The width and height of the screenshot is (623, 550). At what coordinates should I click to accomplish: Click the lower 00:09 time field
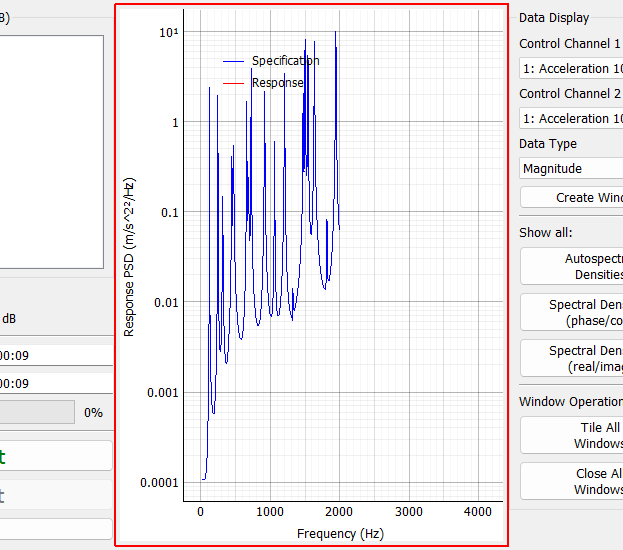click(56, 383)
